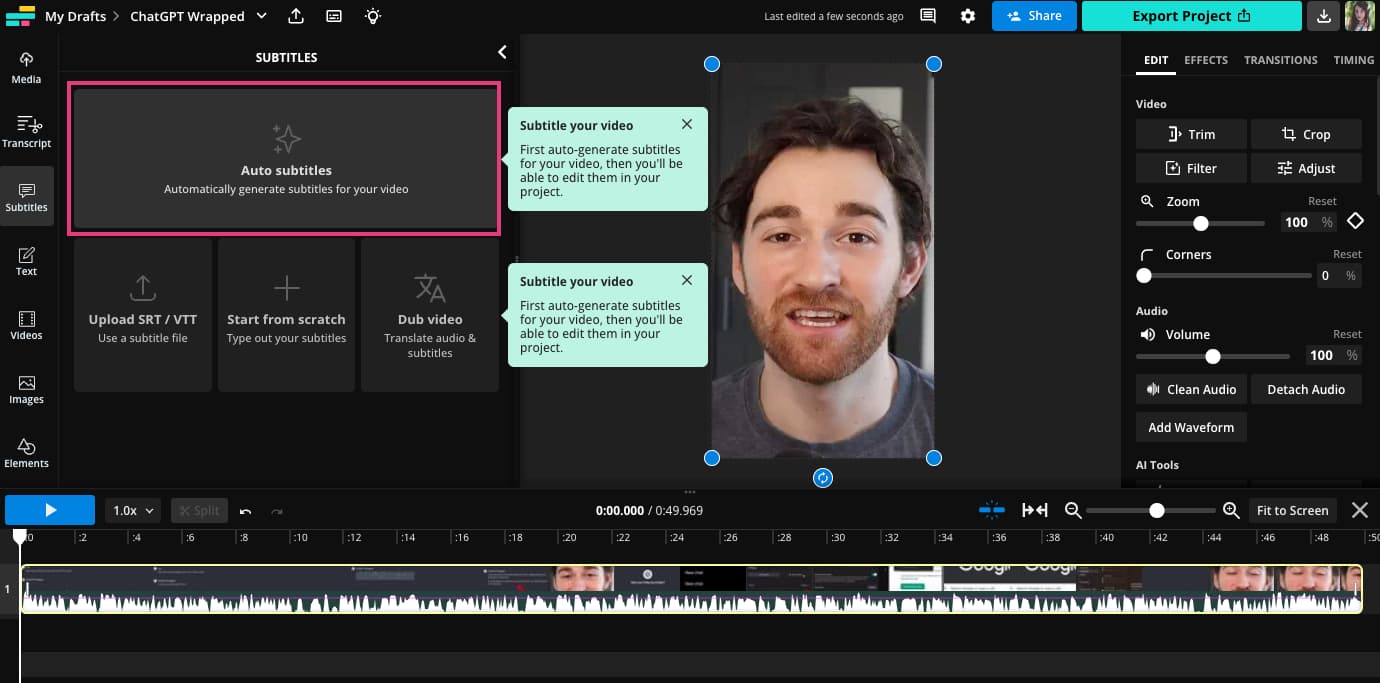Click the Filter button

(1191, 168)
